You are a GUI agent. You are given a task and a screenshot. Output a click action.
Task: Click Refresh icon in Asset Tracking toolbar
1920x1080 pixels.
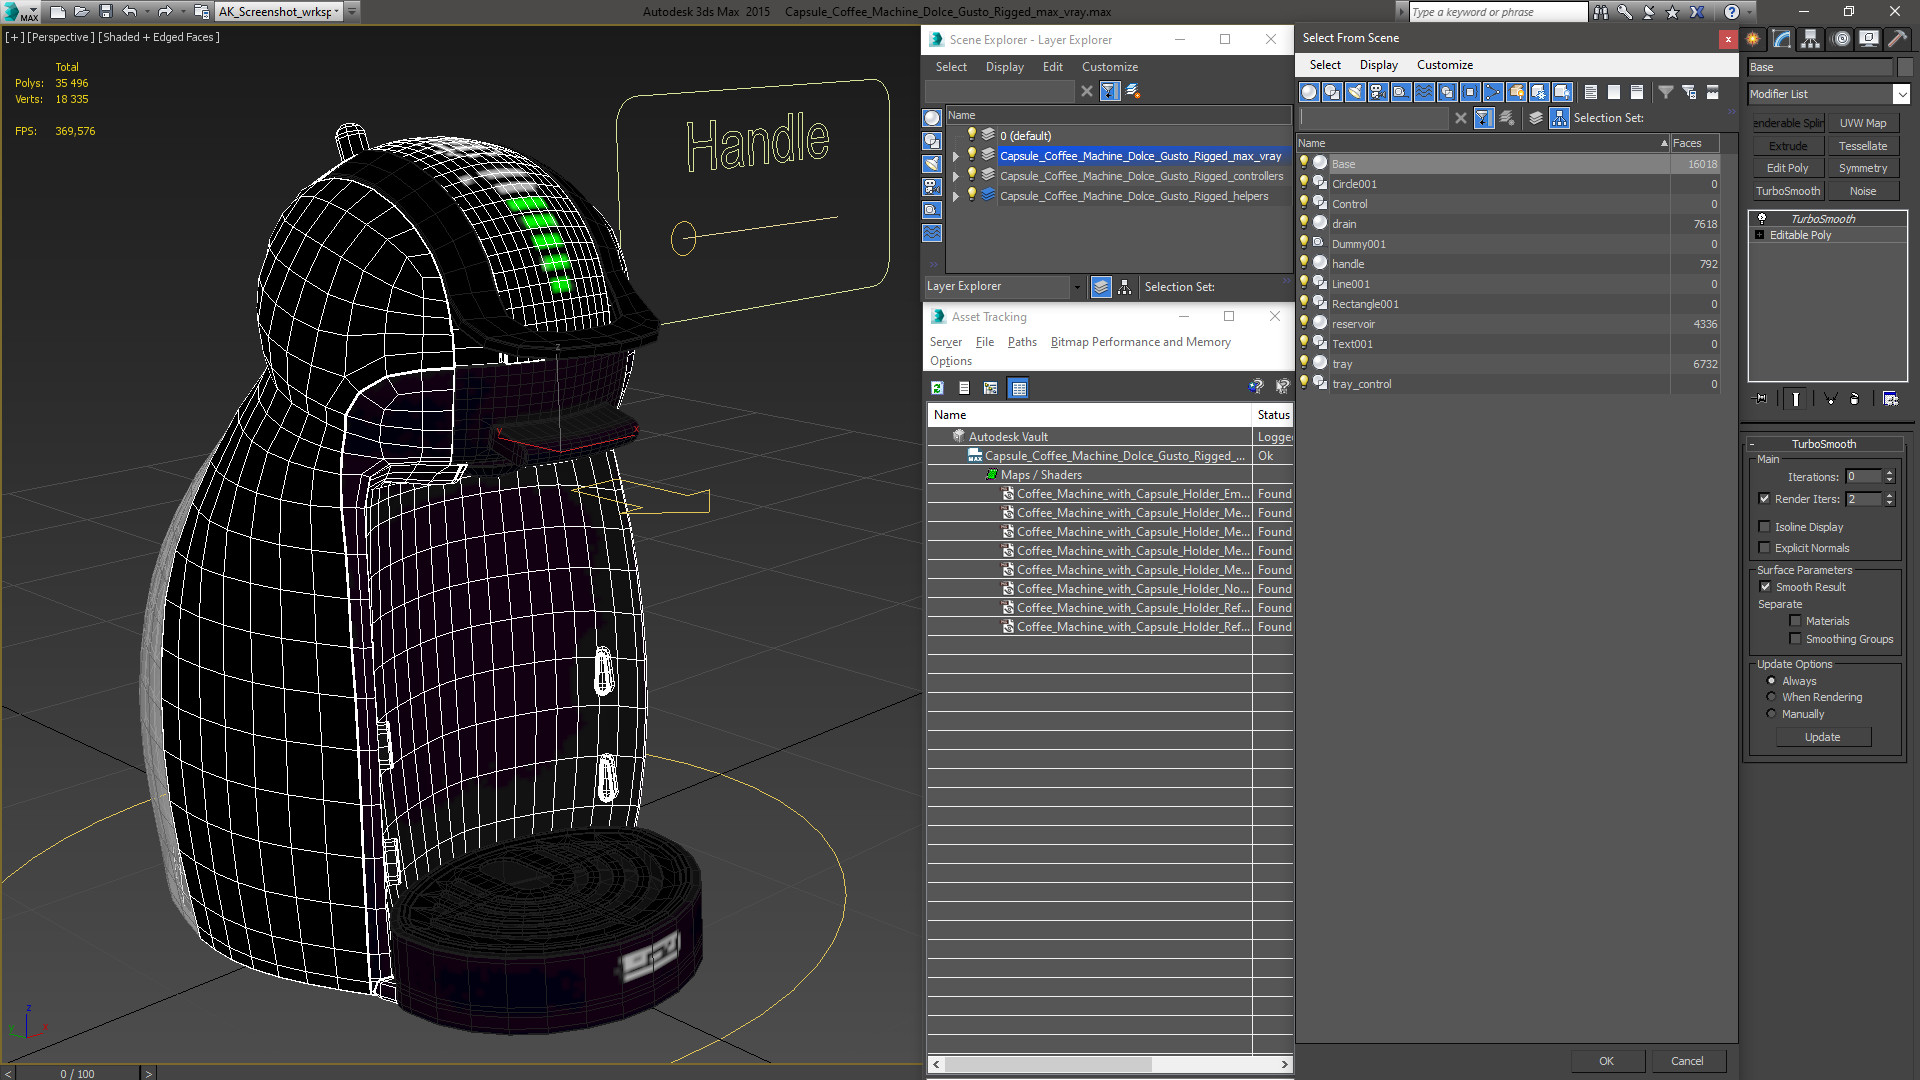937,388
